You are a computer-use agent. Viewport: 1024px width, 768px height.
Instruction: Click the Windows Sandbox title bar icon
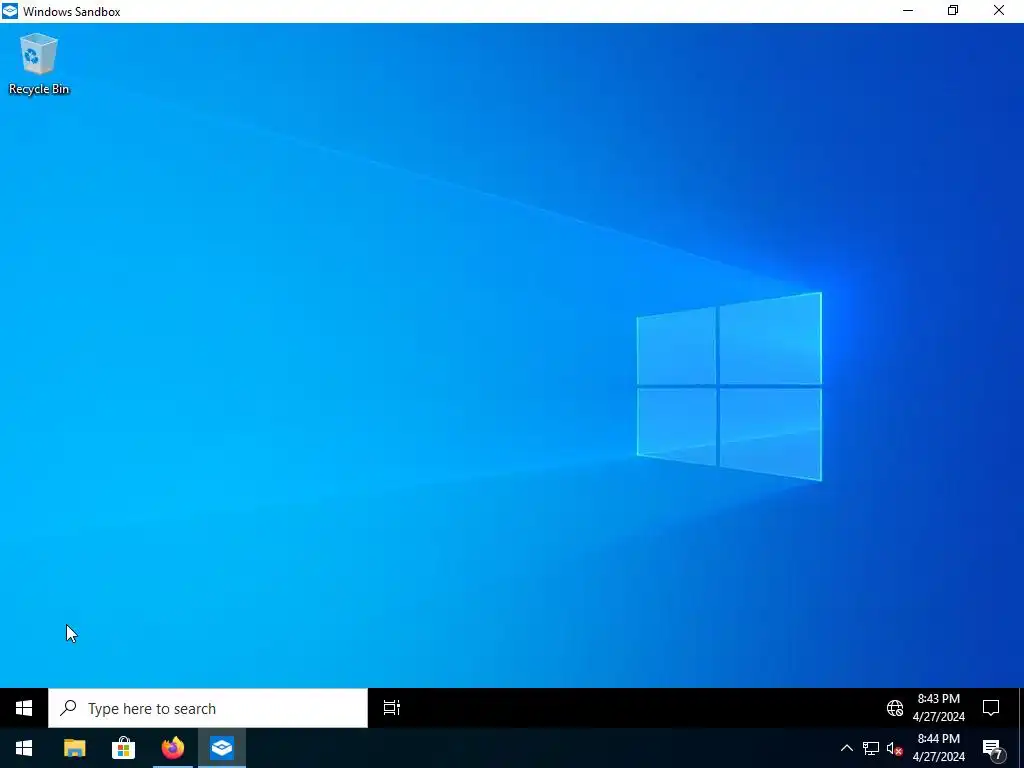tap(10, 11)
